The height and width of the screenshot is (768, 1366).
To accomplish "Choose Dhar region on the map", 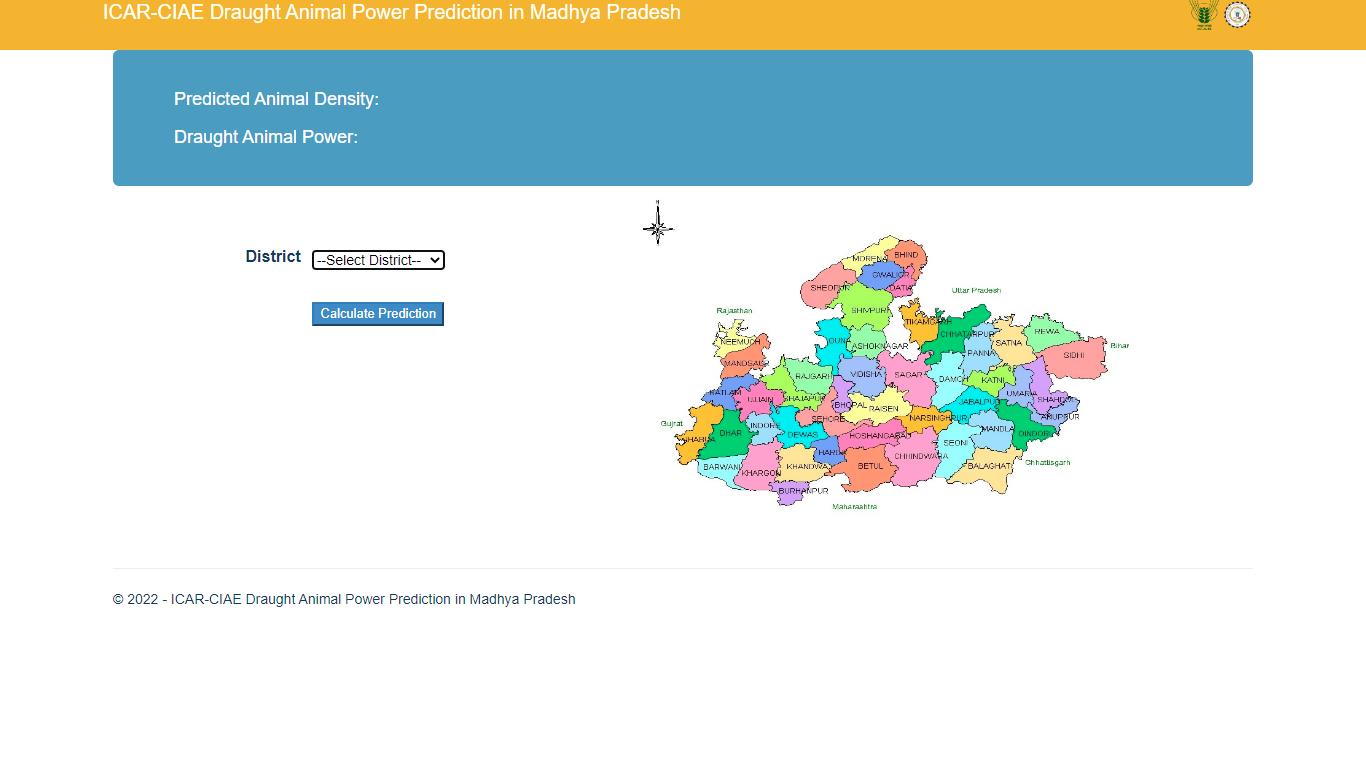I will tap(730, 434).
